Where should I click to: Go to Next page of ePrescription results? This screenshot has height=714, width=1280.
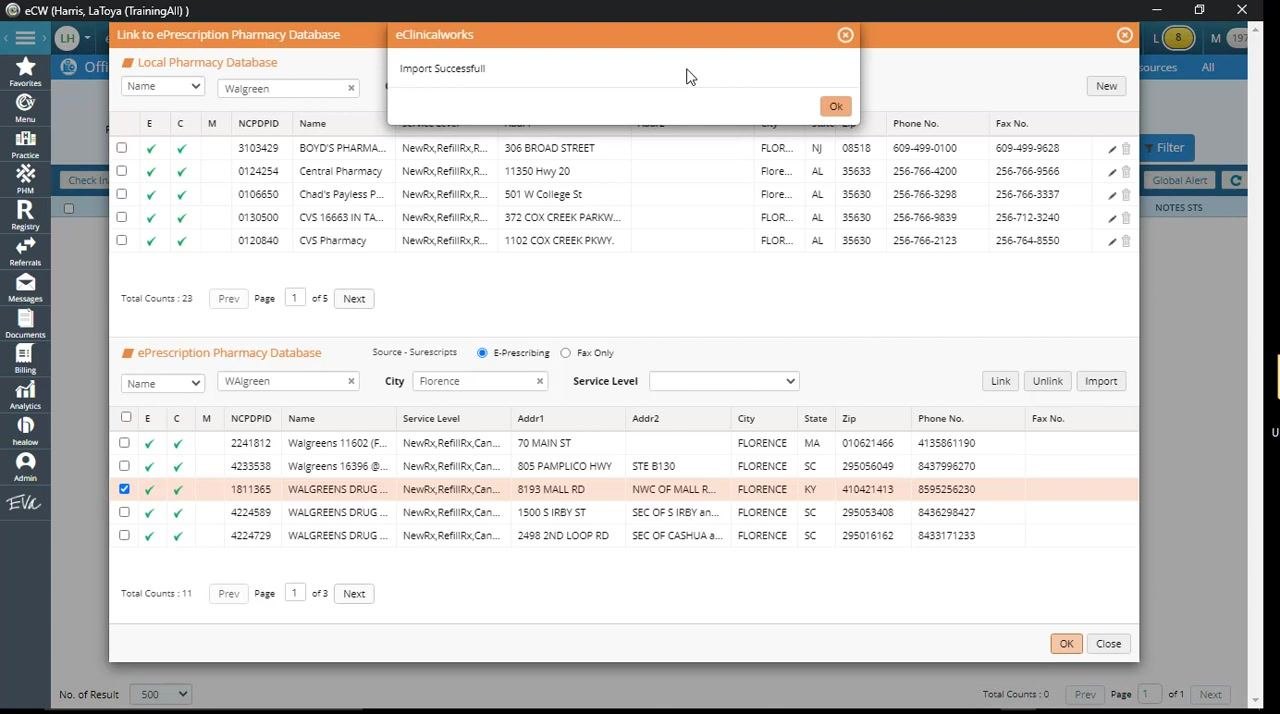click(354, 594)
